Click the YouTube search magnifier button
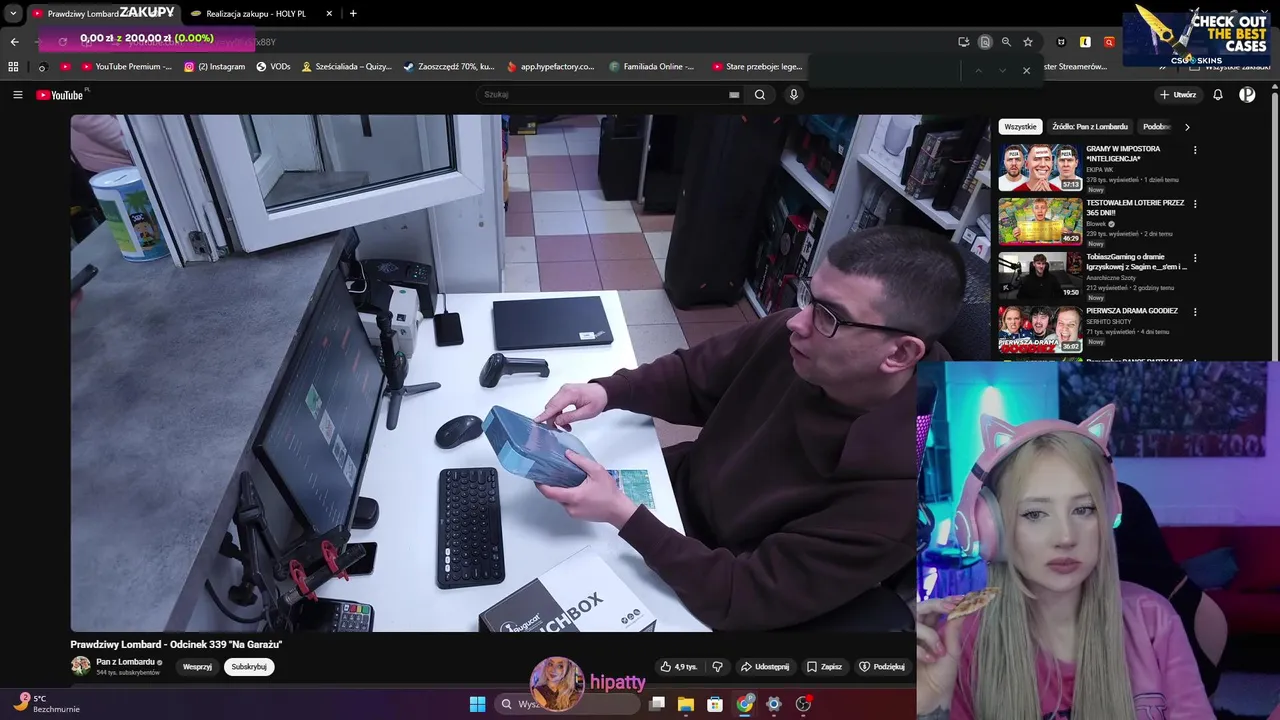The width and height of the screenshot is (1280, 720). click(x=760, y=95)
